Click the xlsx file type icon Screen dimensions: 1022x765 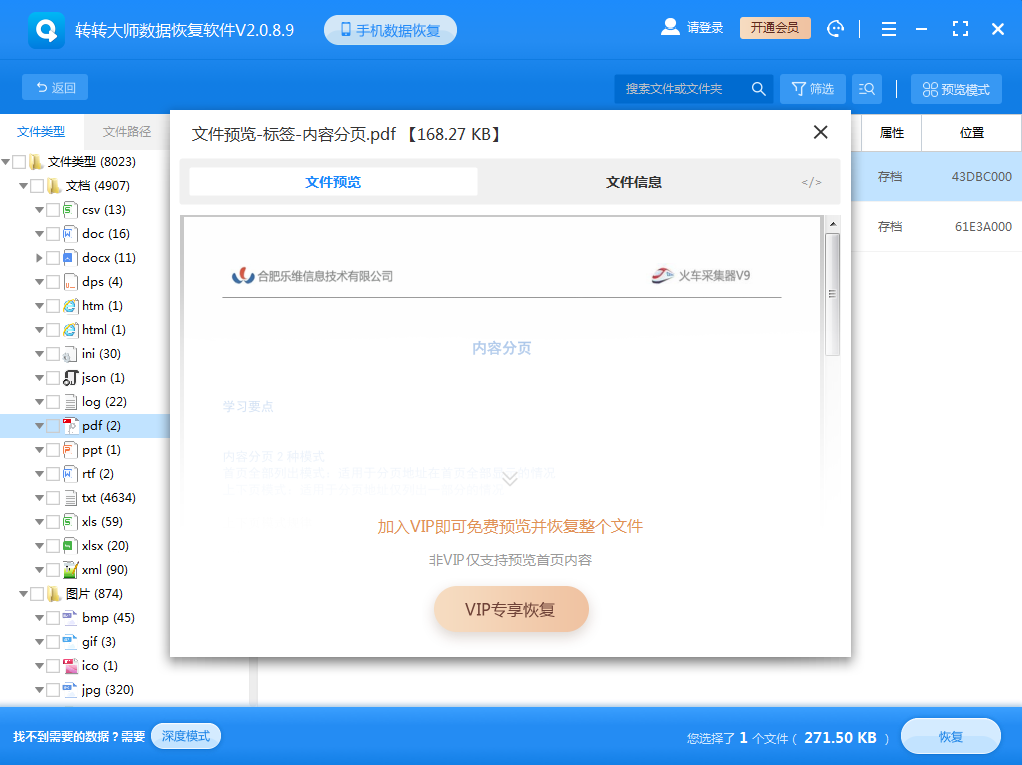click(70, 546)
